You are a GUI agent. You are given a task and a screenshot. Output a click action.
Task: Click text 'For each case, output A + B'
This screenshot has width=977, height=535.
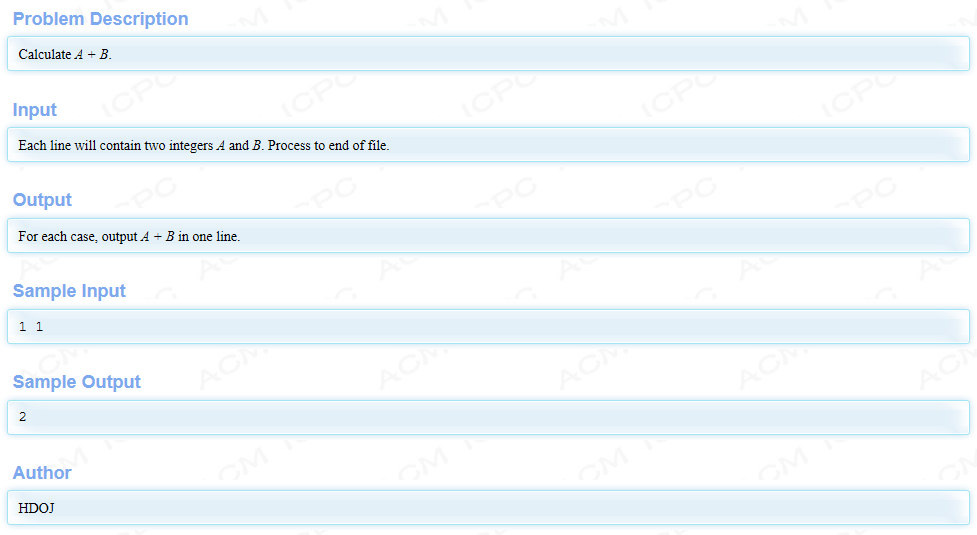pyautogui.click(x=96, y=236)
